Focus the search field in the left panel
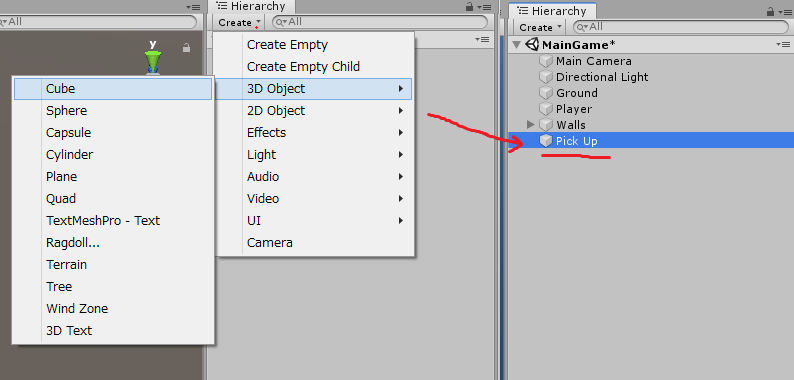The image size is (794, 380). coord(98,22)
